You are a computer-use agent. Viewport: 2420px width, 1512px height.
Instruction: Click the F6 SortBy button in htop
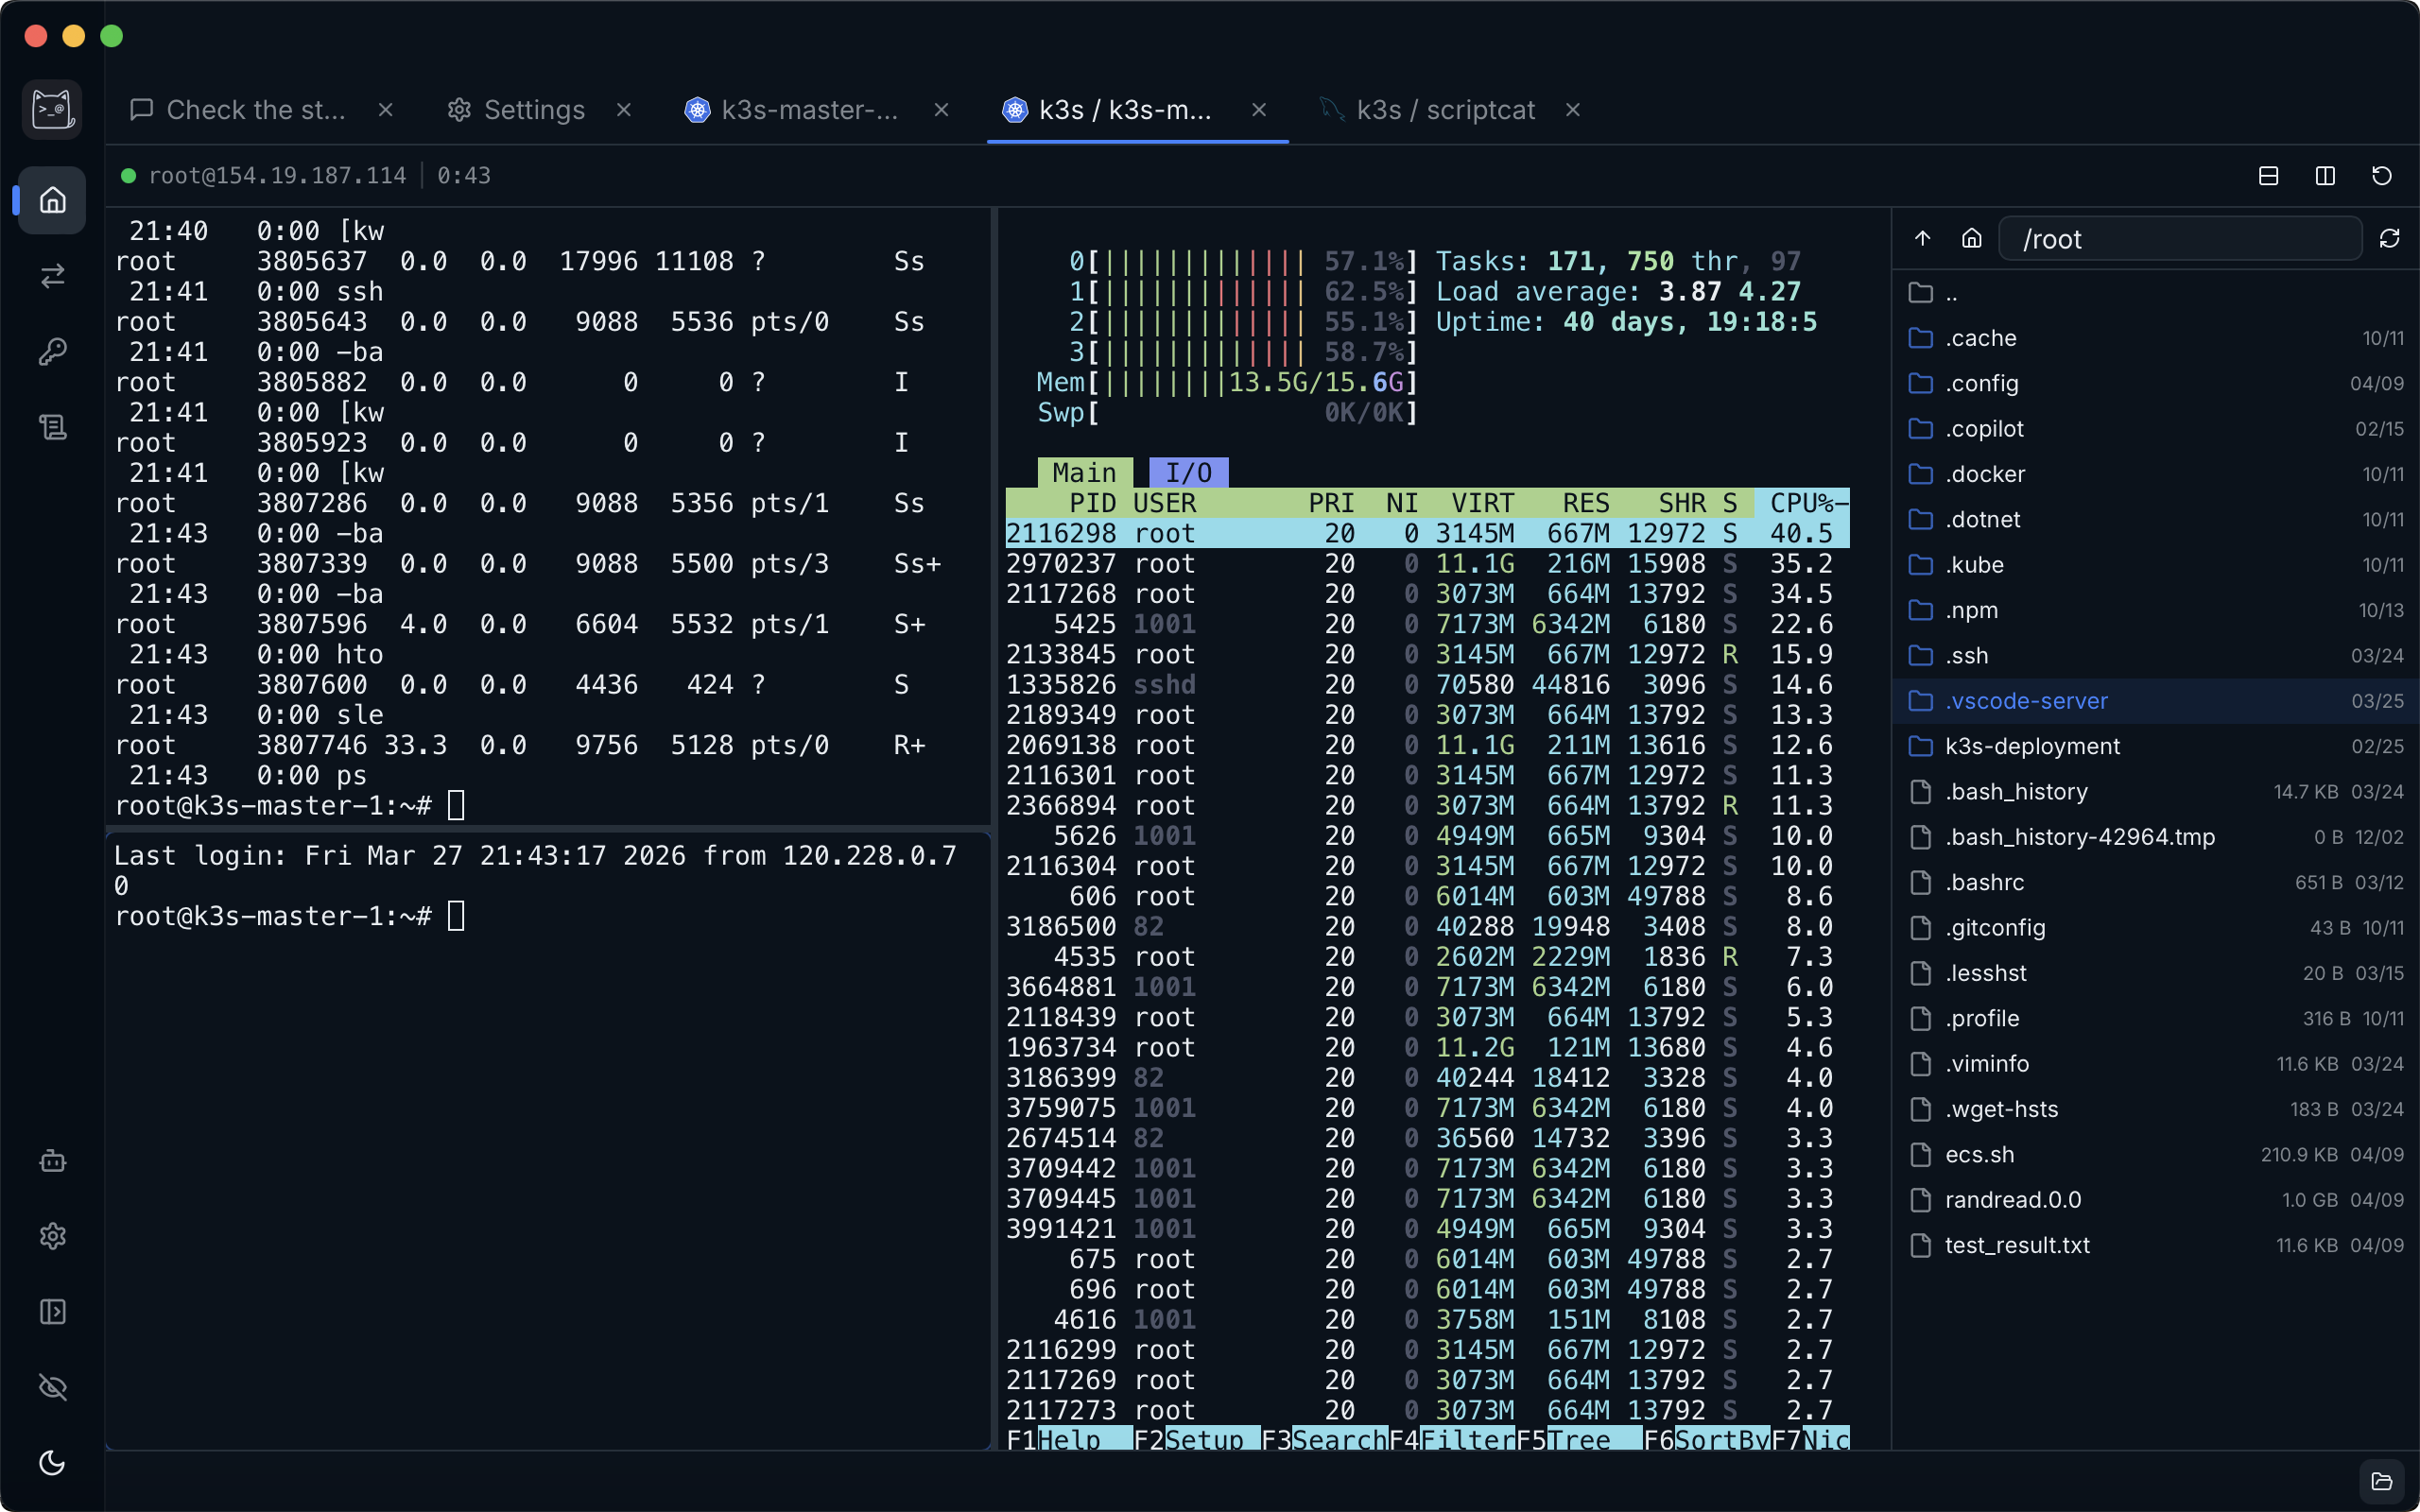tap(1707, 1439)
